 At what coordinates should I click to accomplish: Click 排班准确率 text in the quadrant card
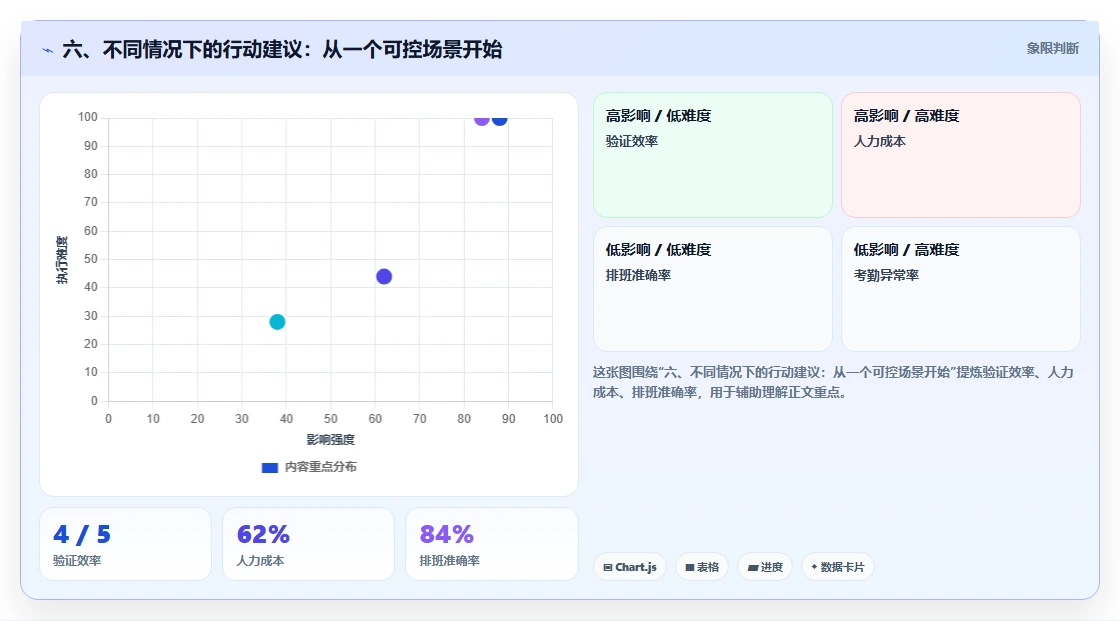(638, 276)
